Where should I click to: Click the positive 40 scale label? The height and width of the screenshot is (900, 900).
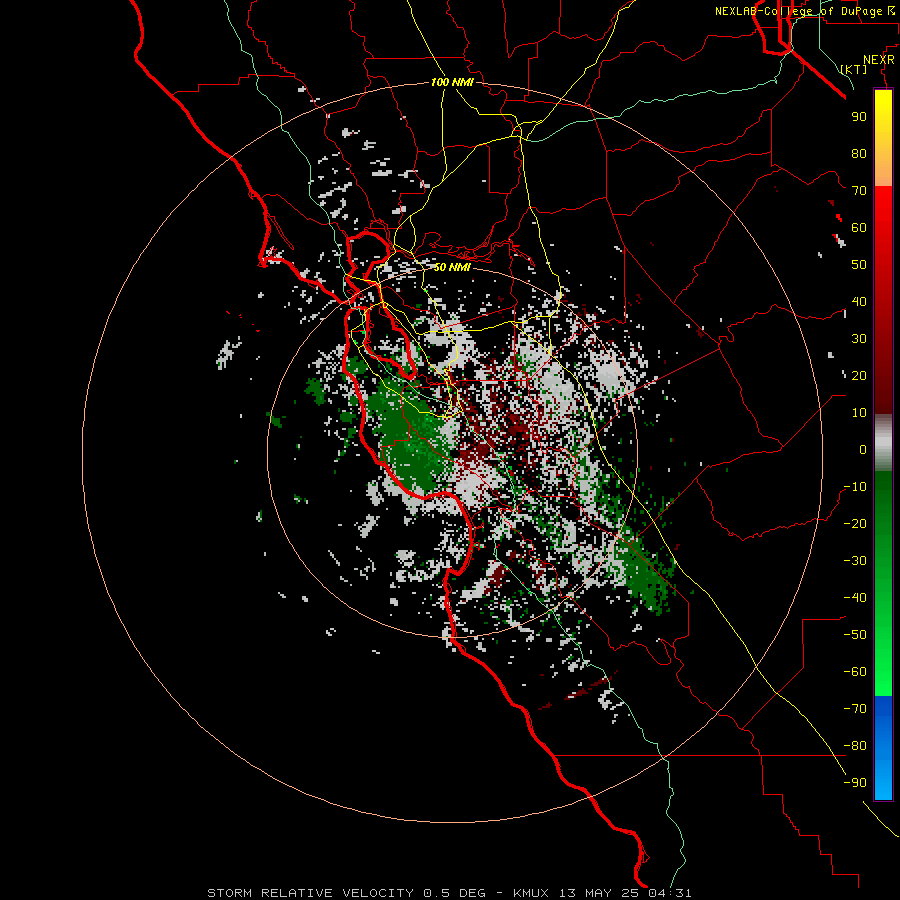(859, 301)
